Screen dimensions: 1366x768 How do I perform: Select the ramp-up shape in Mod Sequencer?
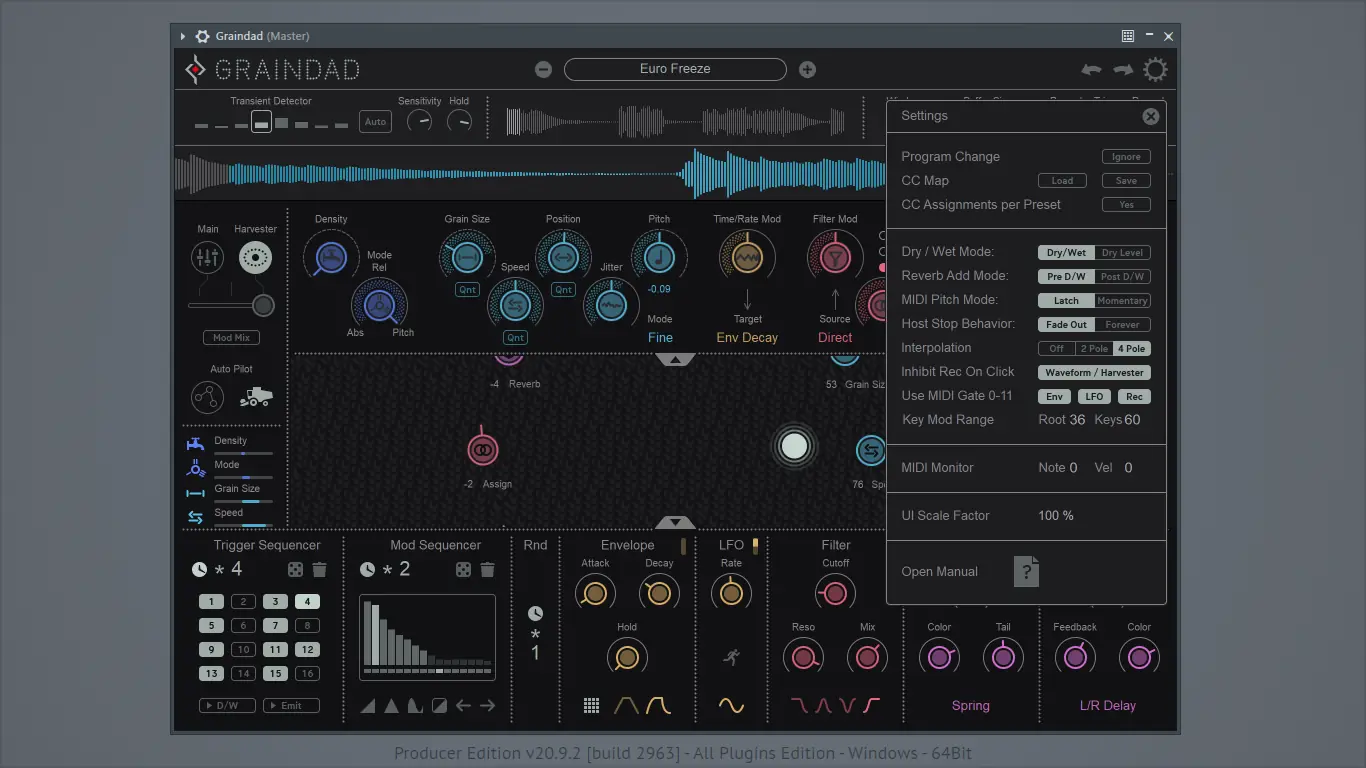[x=368, y=706]
